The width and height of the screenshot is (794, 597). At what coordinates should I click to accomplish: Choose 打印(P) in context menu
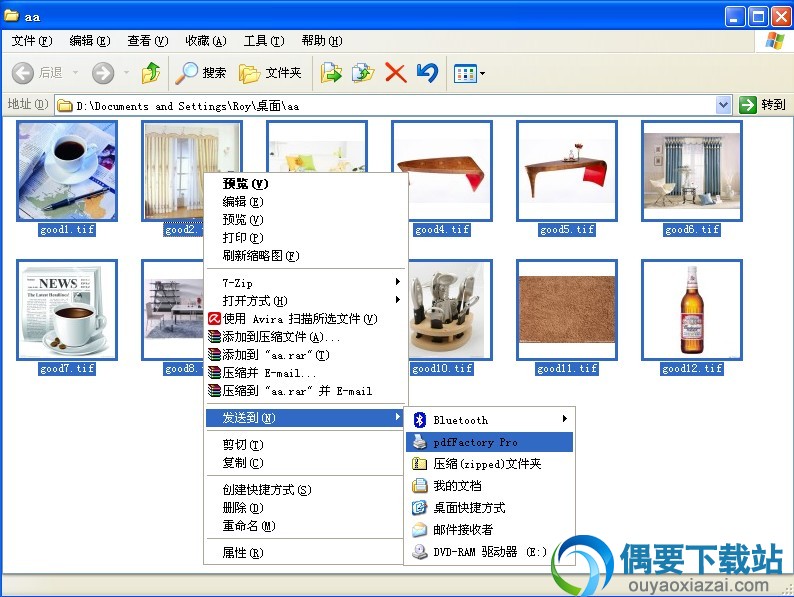305,237
